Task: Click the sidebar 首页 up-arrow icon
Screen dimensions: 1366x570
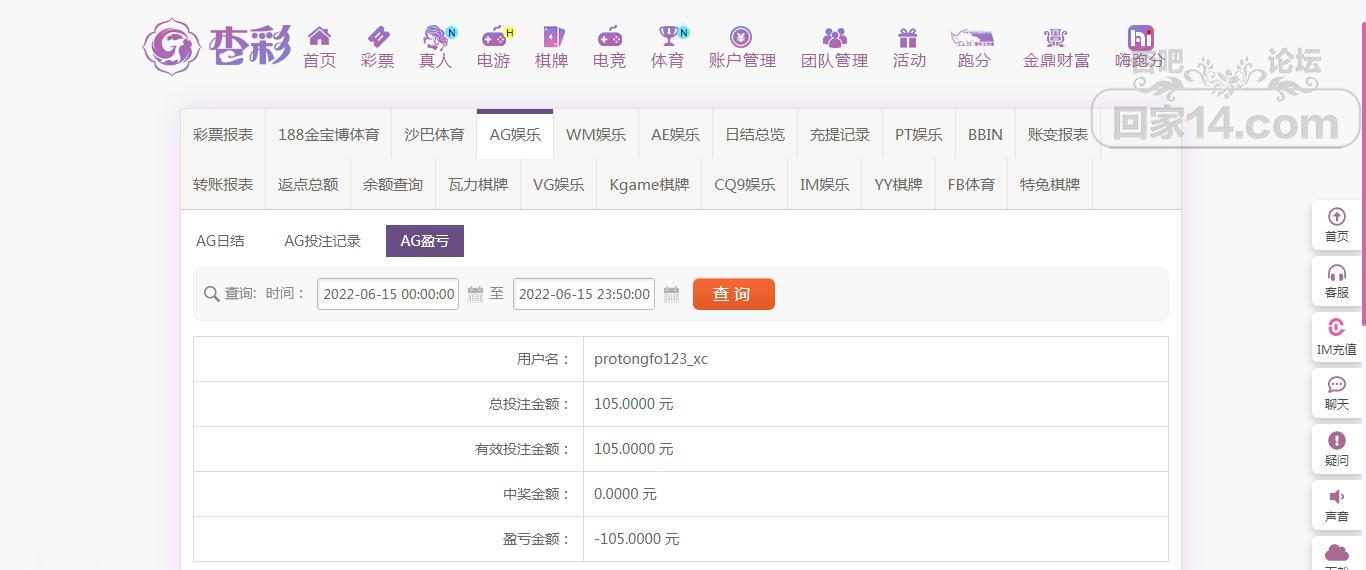Action: (1337, 217)
